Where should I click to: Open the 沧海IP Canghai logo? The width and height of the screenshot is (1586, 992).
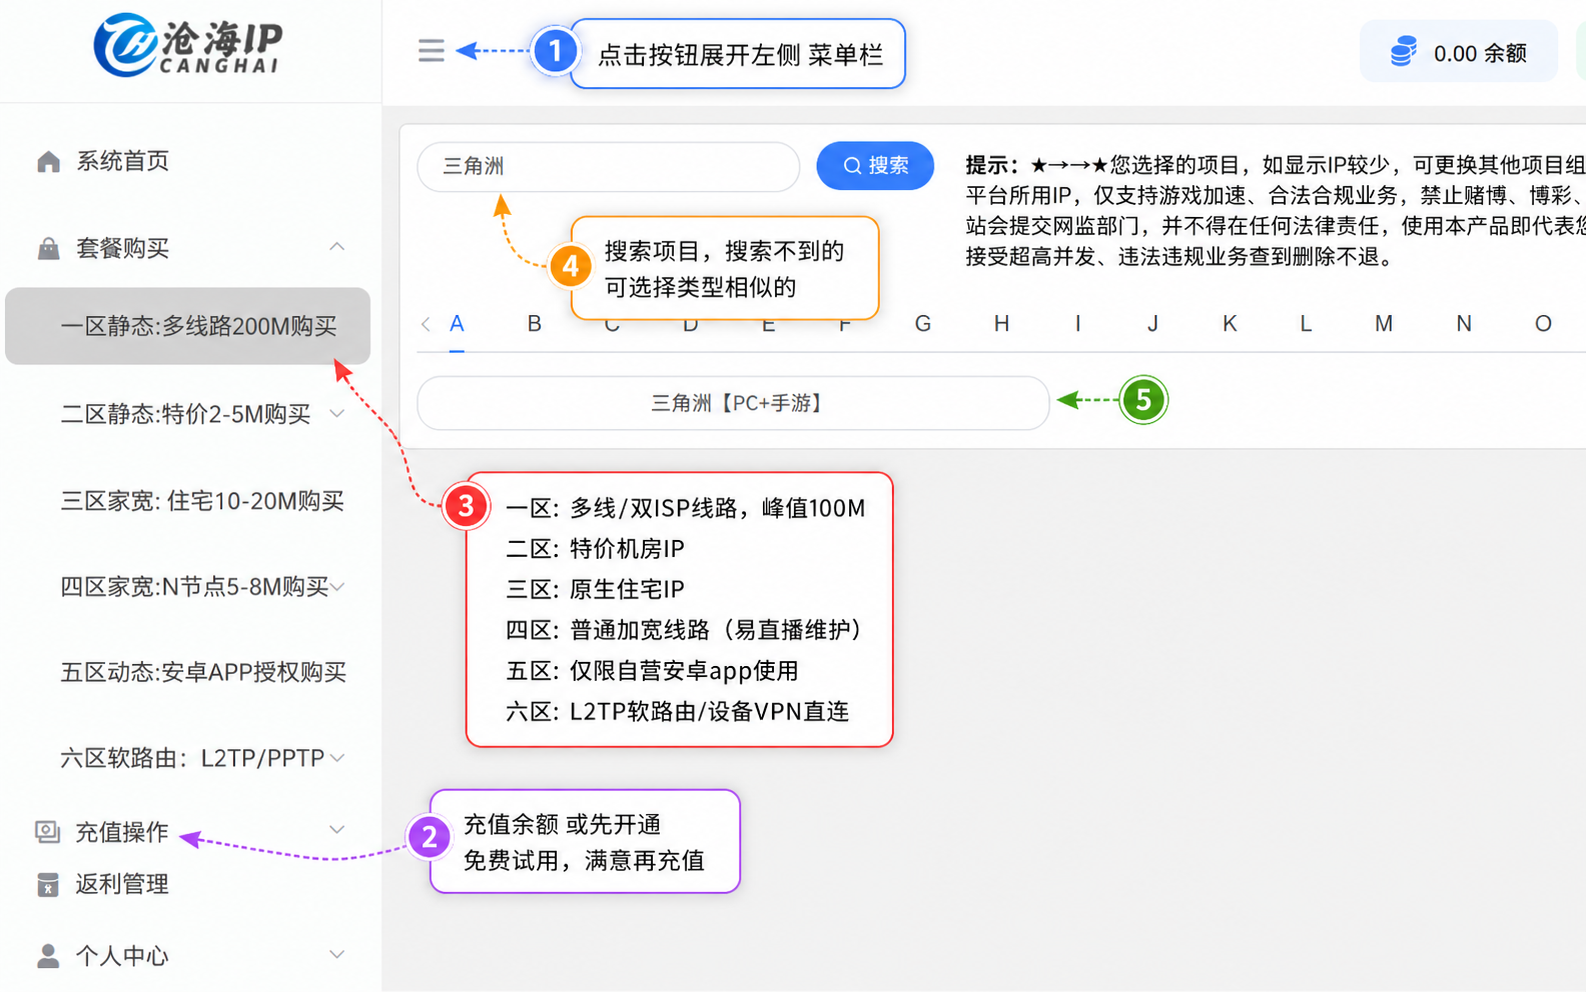[x=188, y=45]
